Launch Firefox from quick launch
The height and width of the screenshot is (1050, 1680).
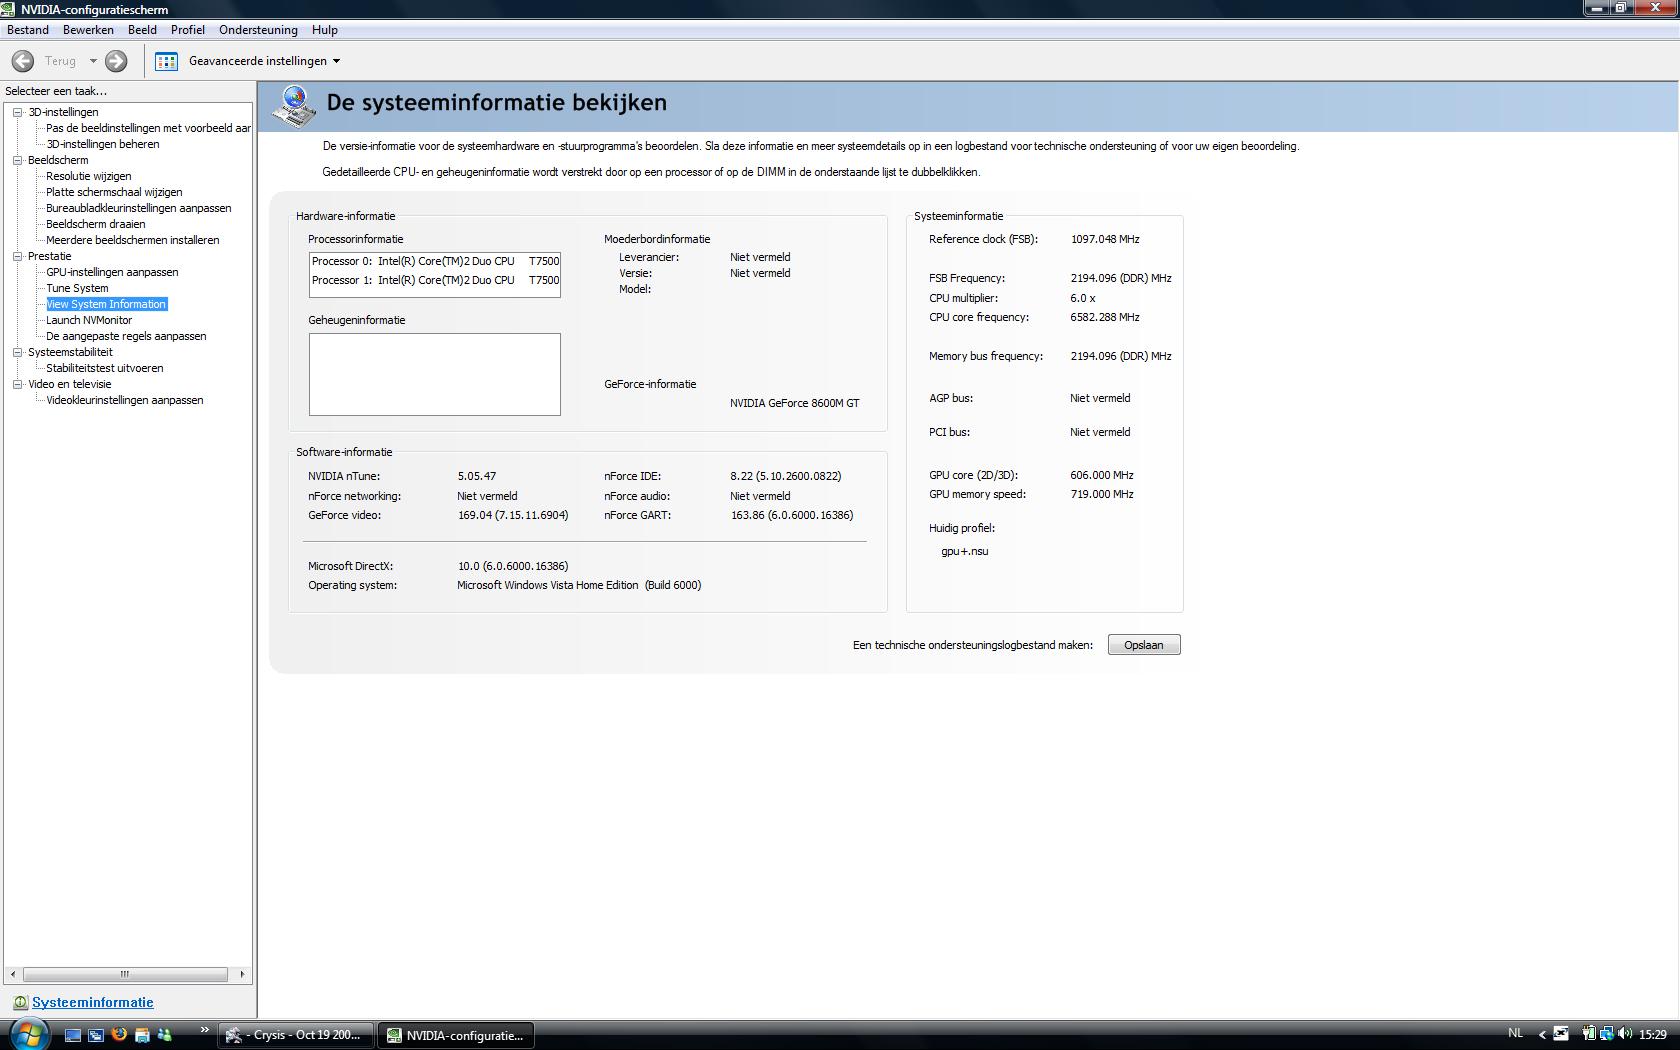pos(119,1035)
